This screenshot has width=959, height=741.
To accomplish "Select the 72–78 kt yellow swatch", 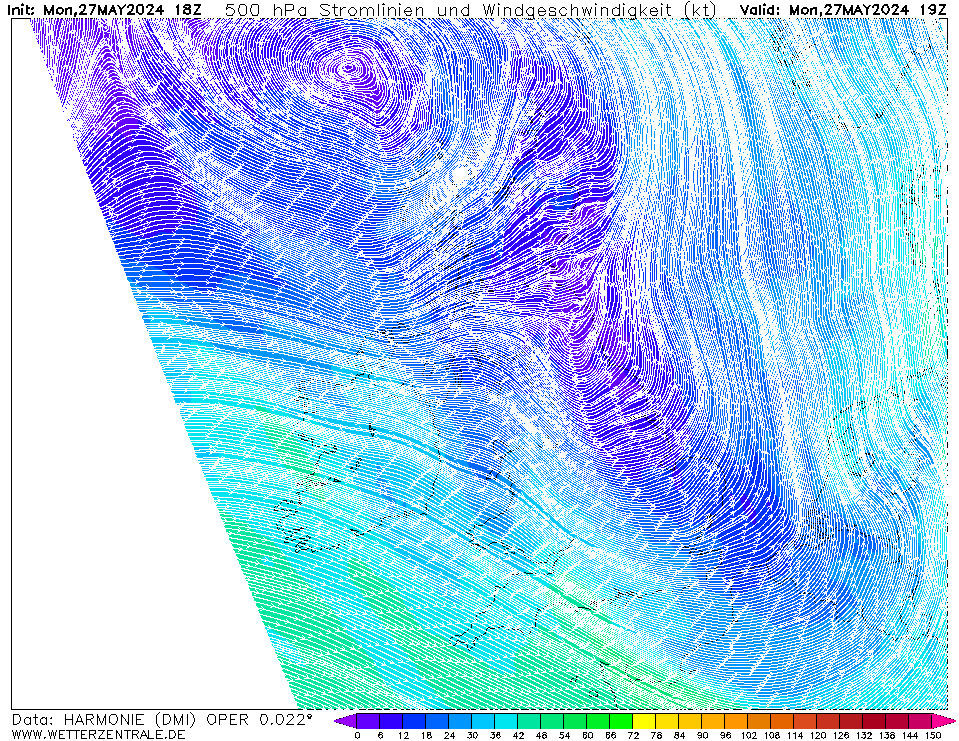I will coord(644,721).
